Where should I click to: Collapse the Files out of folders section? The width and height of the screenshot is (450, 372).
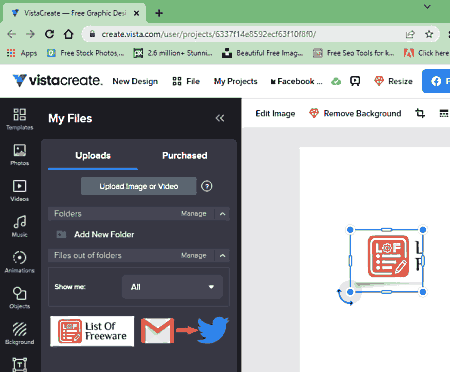coord(222,256)
